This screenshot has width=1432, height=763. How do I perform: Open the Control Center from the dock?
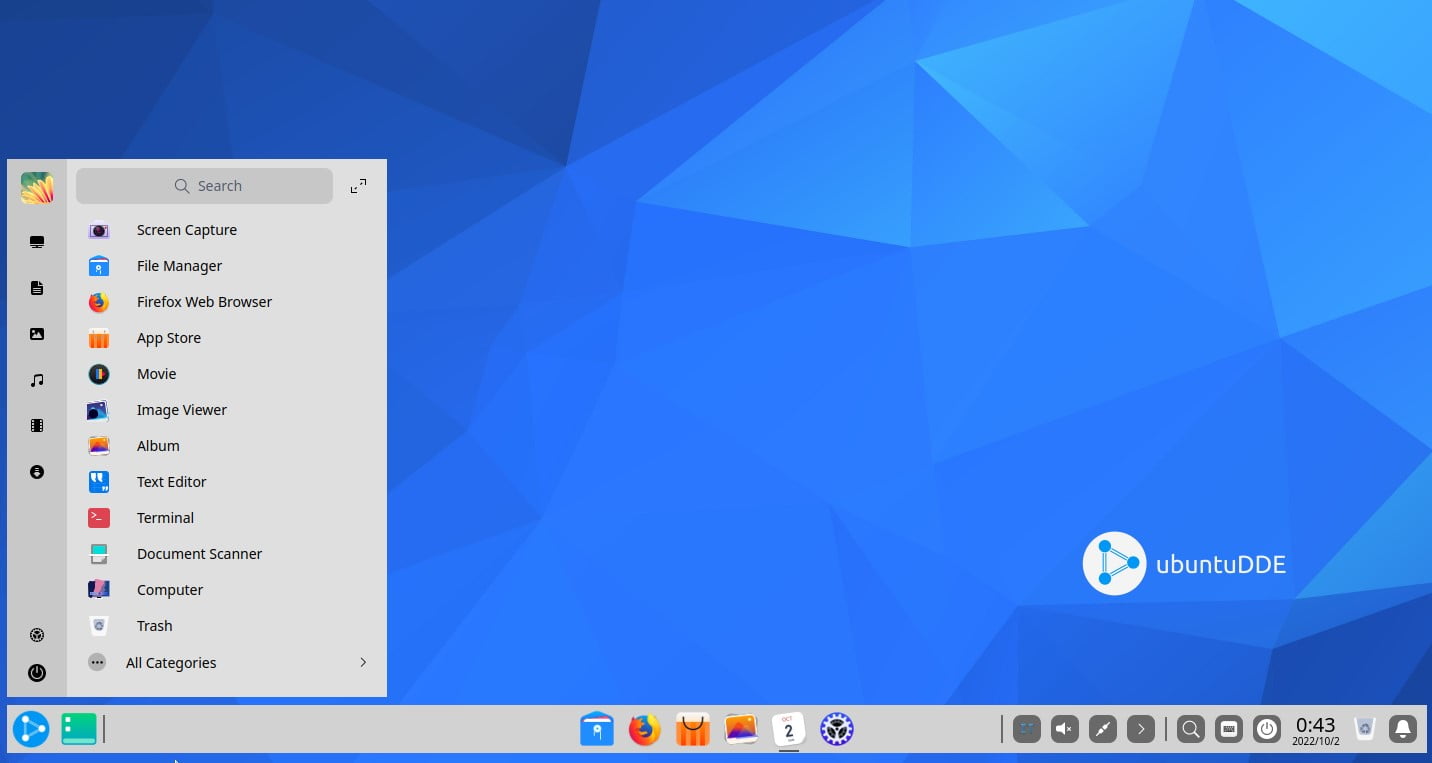836,729
